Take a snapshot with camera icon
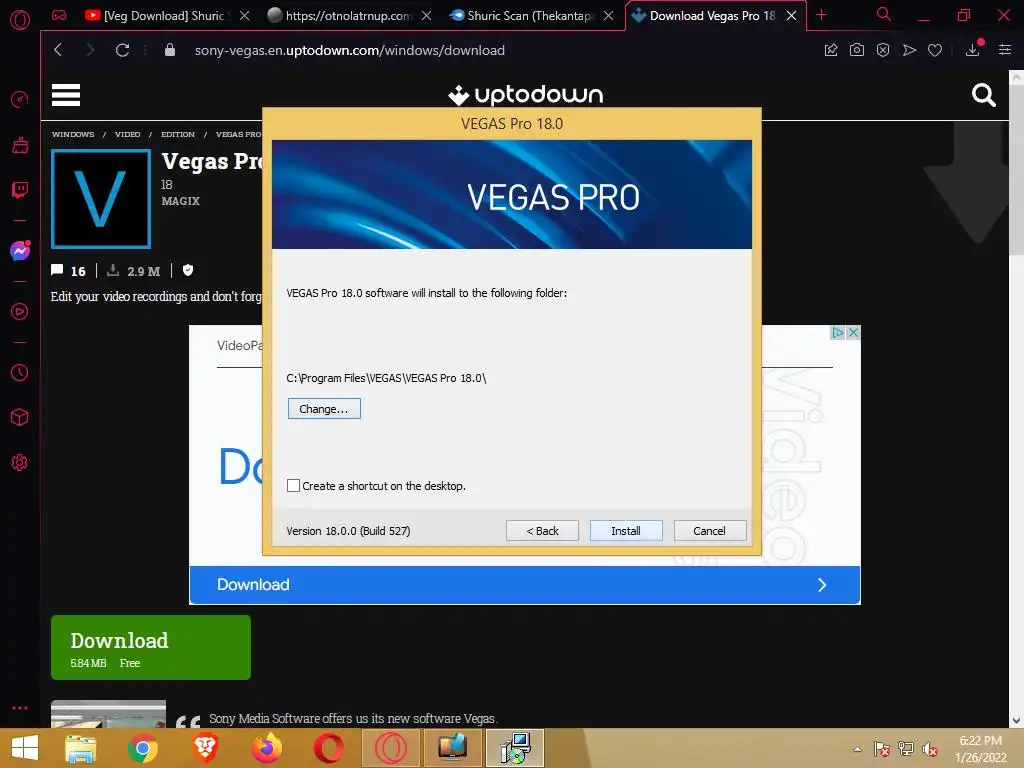 click(x=857, y=50)
